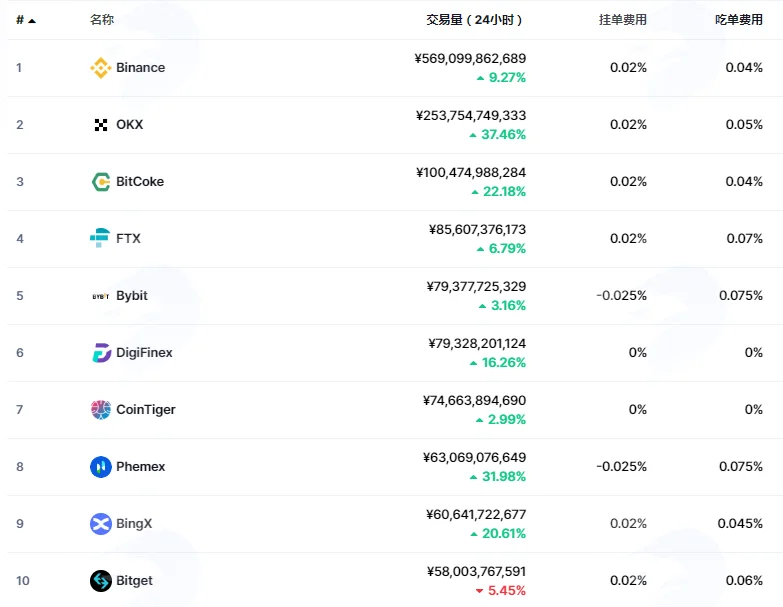
Task: Click the Phemex logo icon
Action: (100, 467)
